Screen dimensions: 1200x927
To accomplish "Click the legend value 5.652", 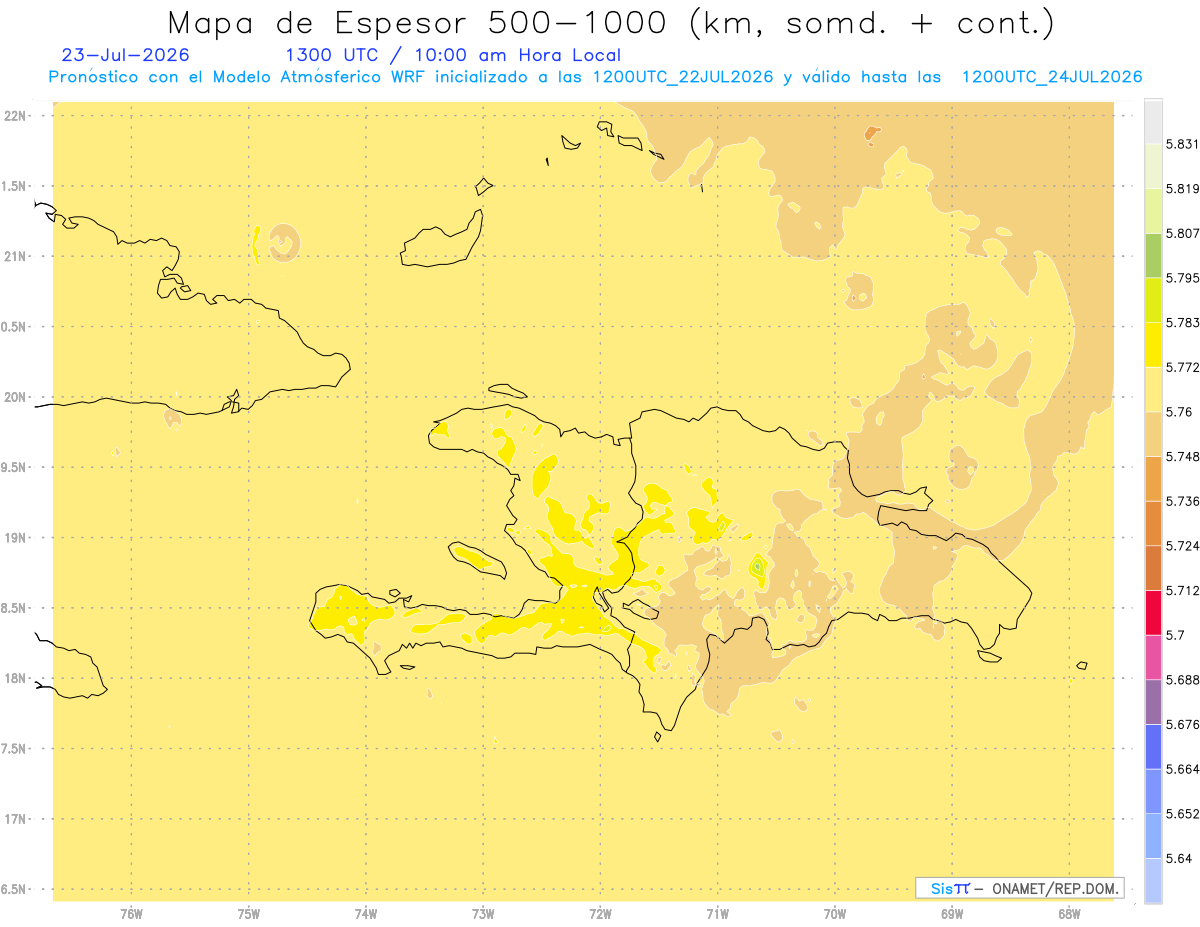I will click(x=1183, y=814).
